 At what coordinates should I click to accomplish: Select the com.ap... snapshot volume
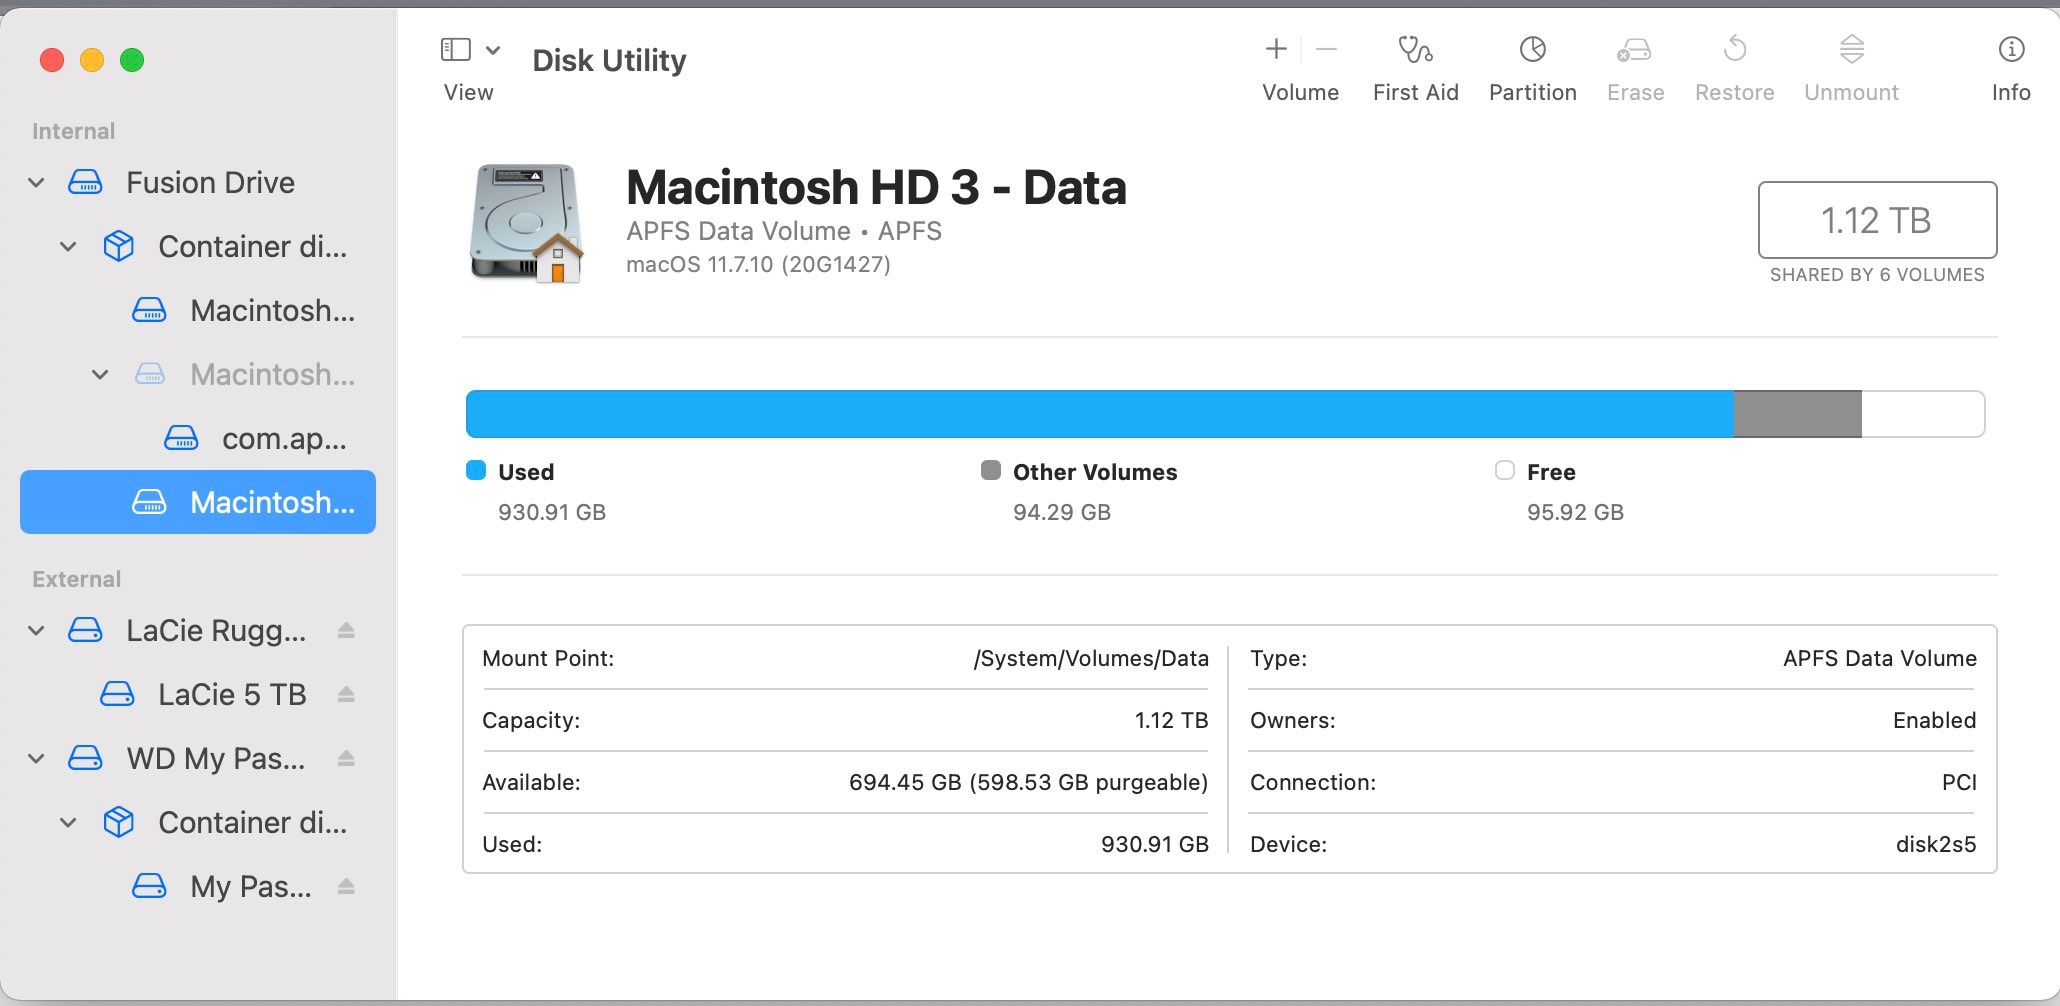(198, 439)
